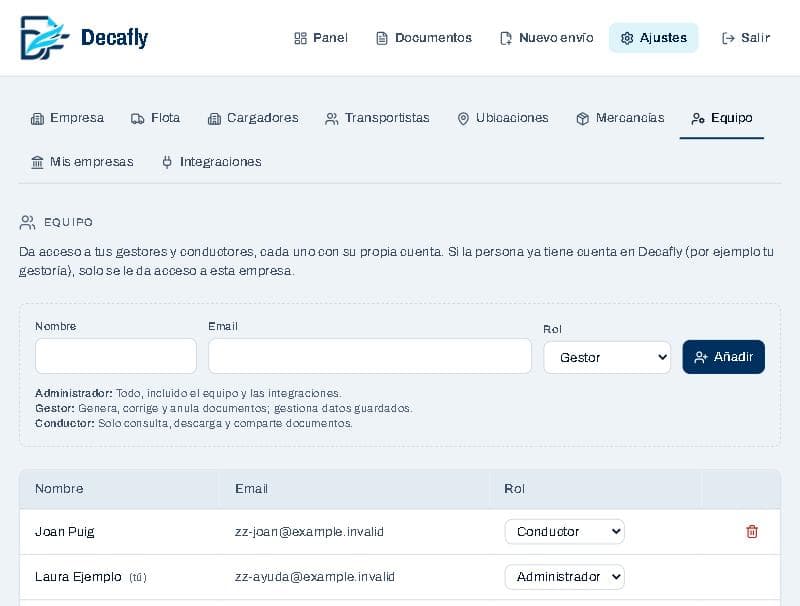Viewport: 800px width, 606px height.
Task: Click the Documentos page icon
Action: (x=382, y=38)
